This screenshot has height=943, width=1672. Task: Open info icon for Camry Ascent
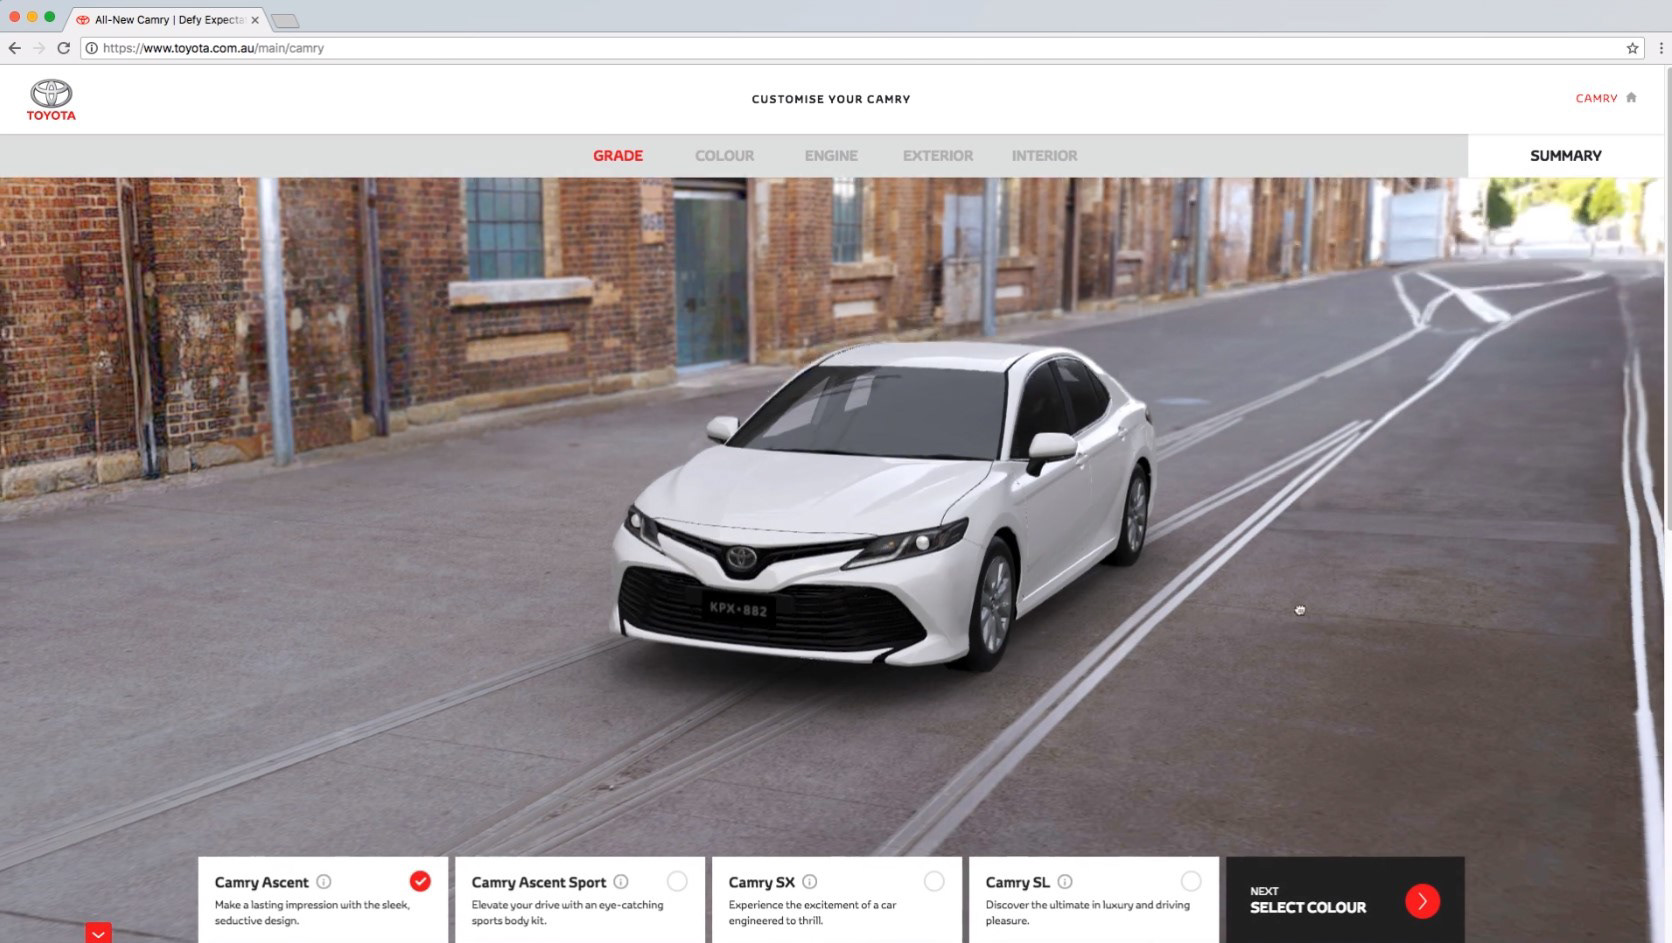tap(324, 882)
